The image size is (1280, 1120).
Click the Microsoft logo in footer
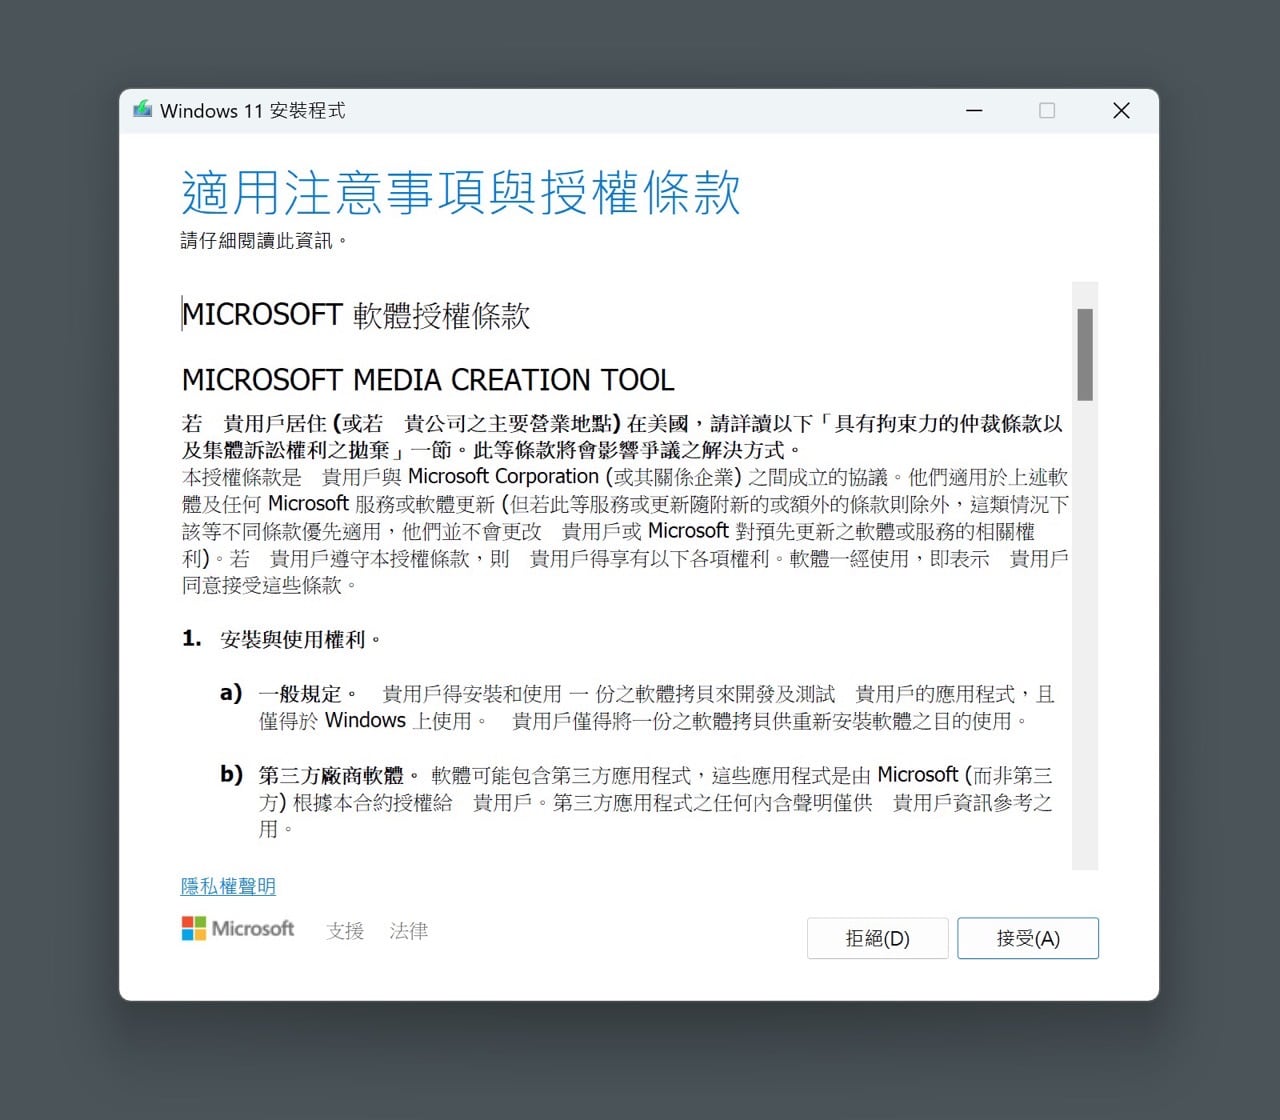tap(238, 929)
